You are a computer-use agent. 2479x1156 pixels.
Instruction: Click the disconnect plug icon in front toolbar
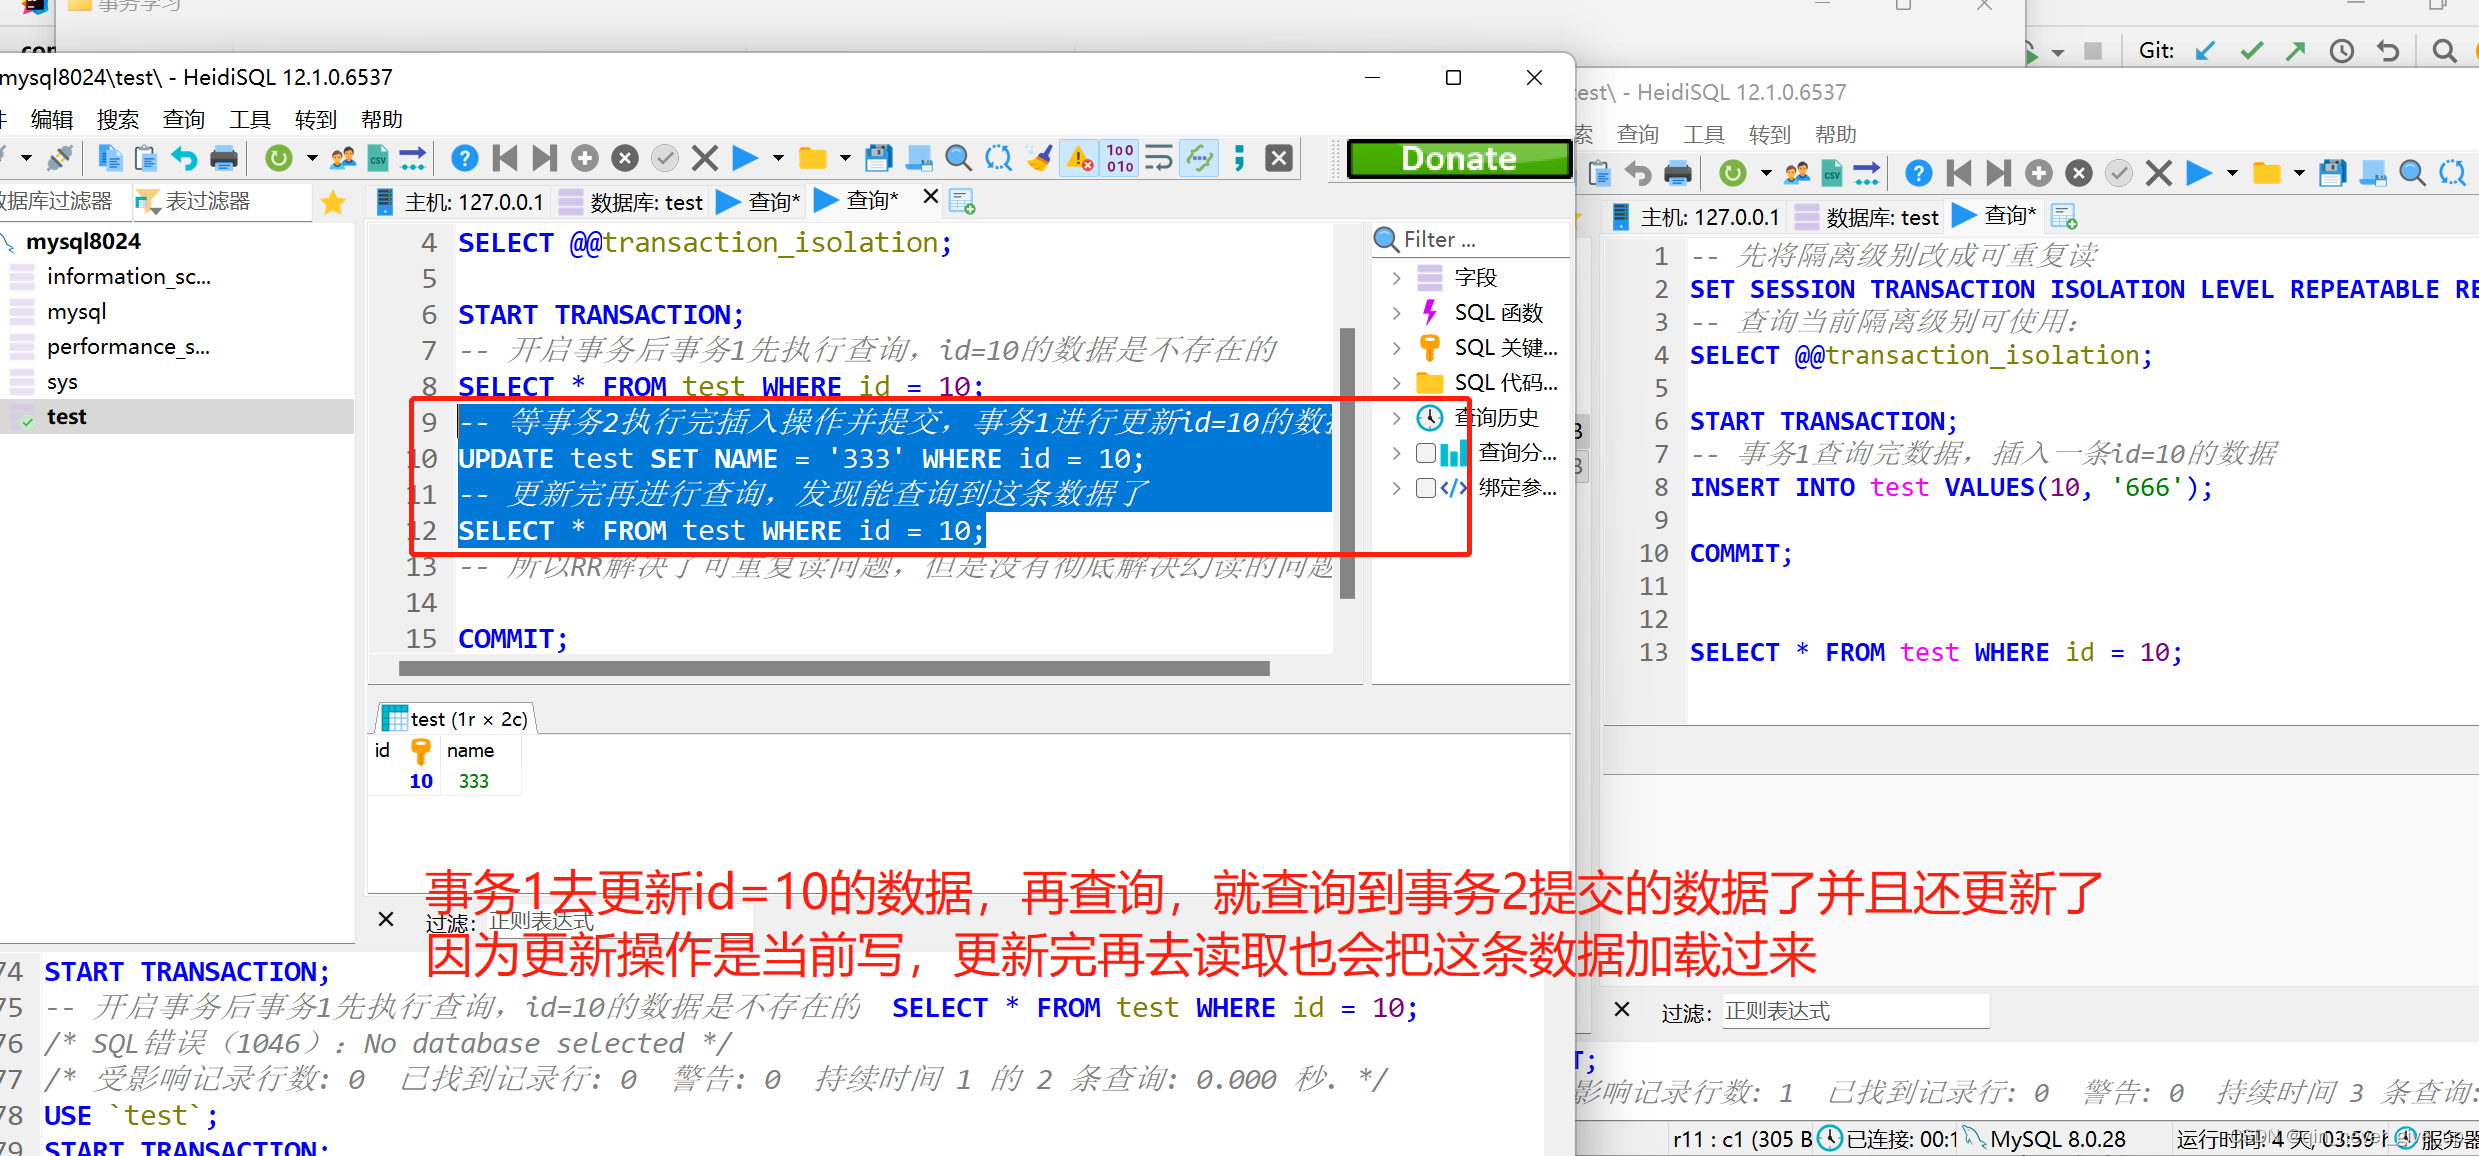(59, 158)
